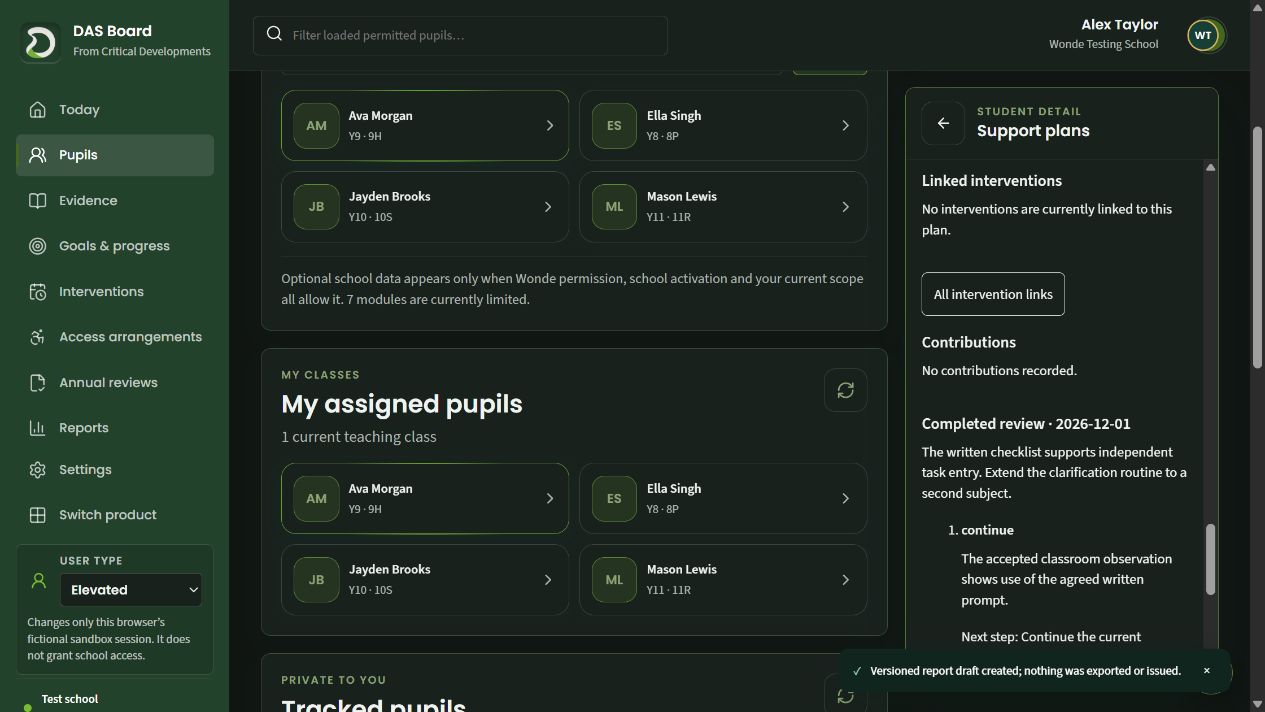Screen dimensions: 1265x712
Task: Open Ava Morgan in top pupil list
Action: pyautogui.click(x=425, y=125)
